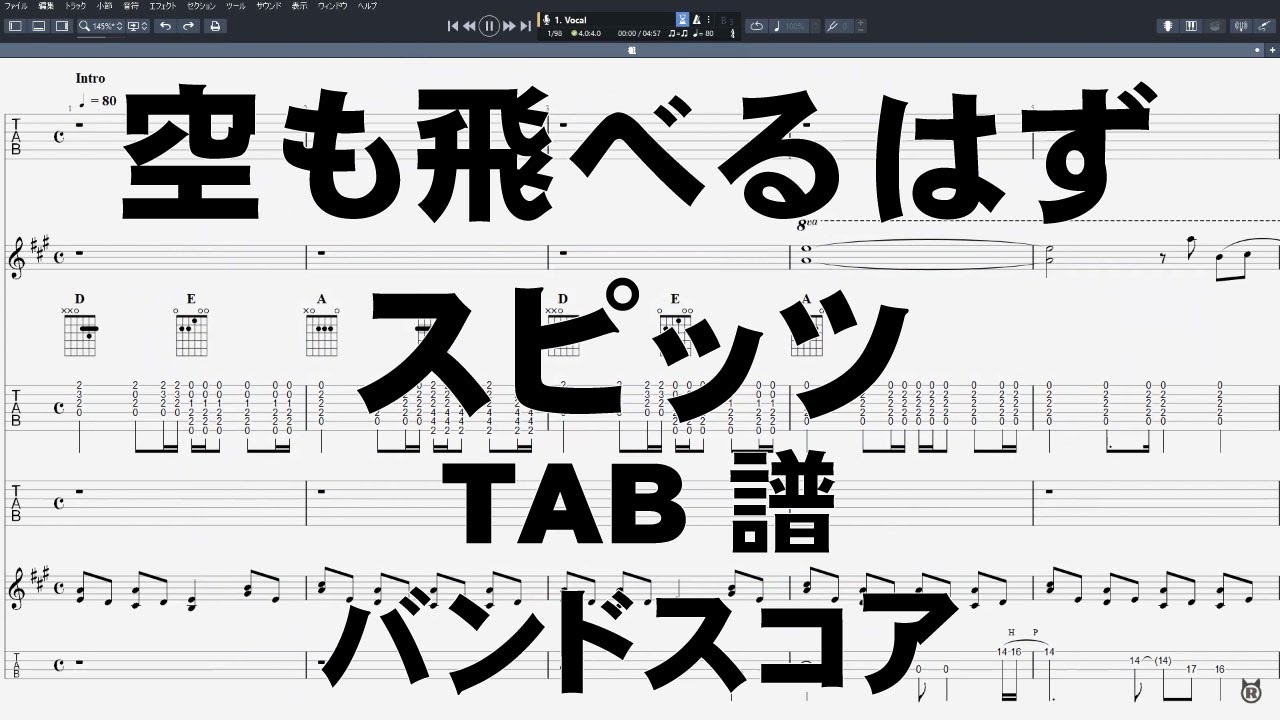Click the tempo = 80 display in player
Viewport: 1280px width, 720px height.
[x=705, y=34]
